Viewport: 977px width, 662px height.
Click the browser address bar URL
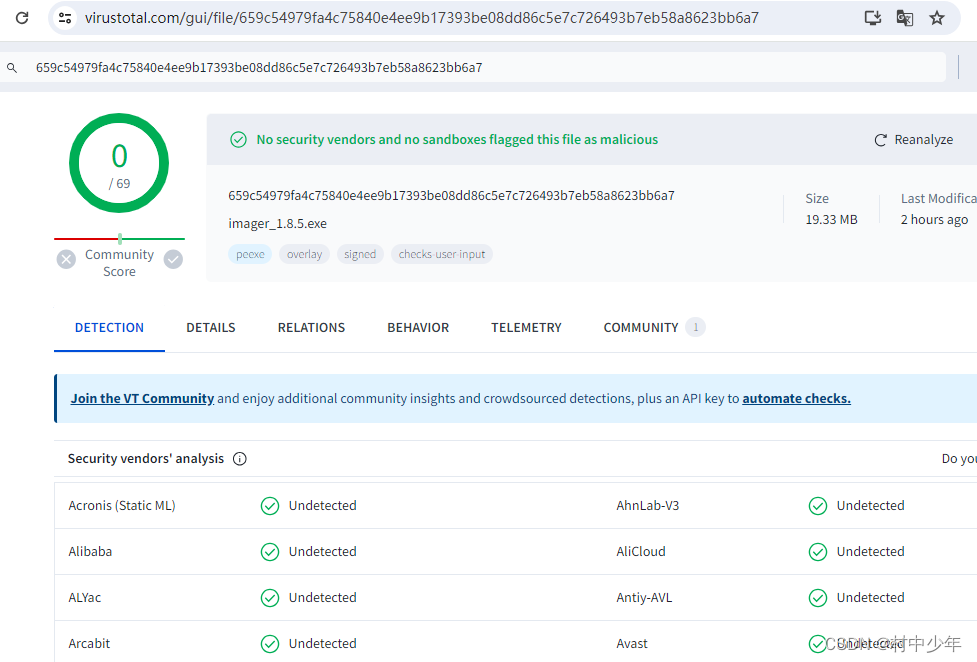[x=421, y=17]
